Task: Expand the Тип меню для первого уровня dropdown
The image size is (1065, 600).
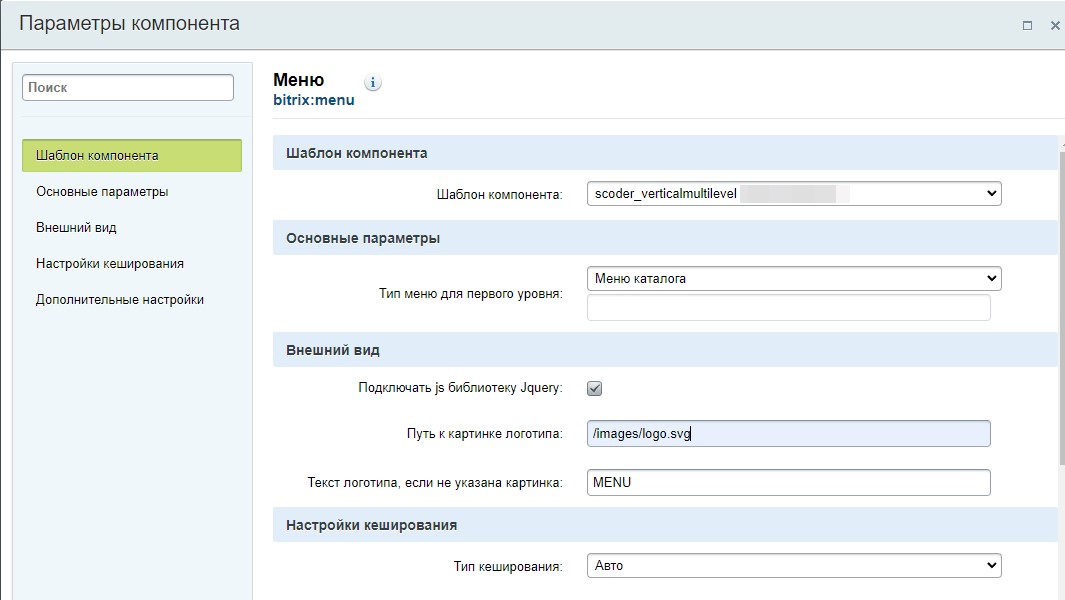Action: pos(793,279)
